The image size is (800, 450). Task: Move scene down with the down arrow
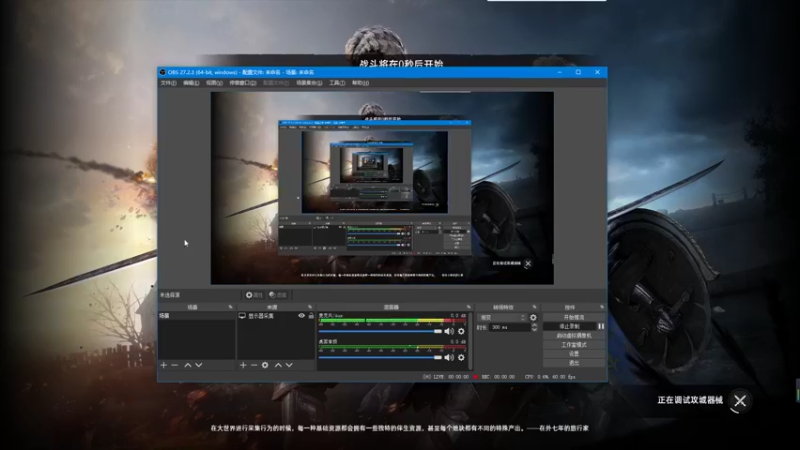(x=199, y=365)
